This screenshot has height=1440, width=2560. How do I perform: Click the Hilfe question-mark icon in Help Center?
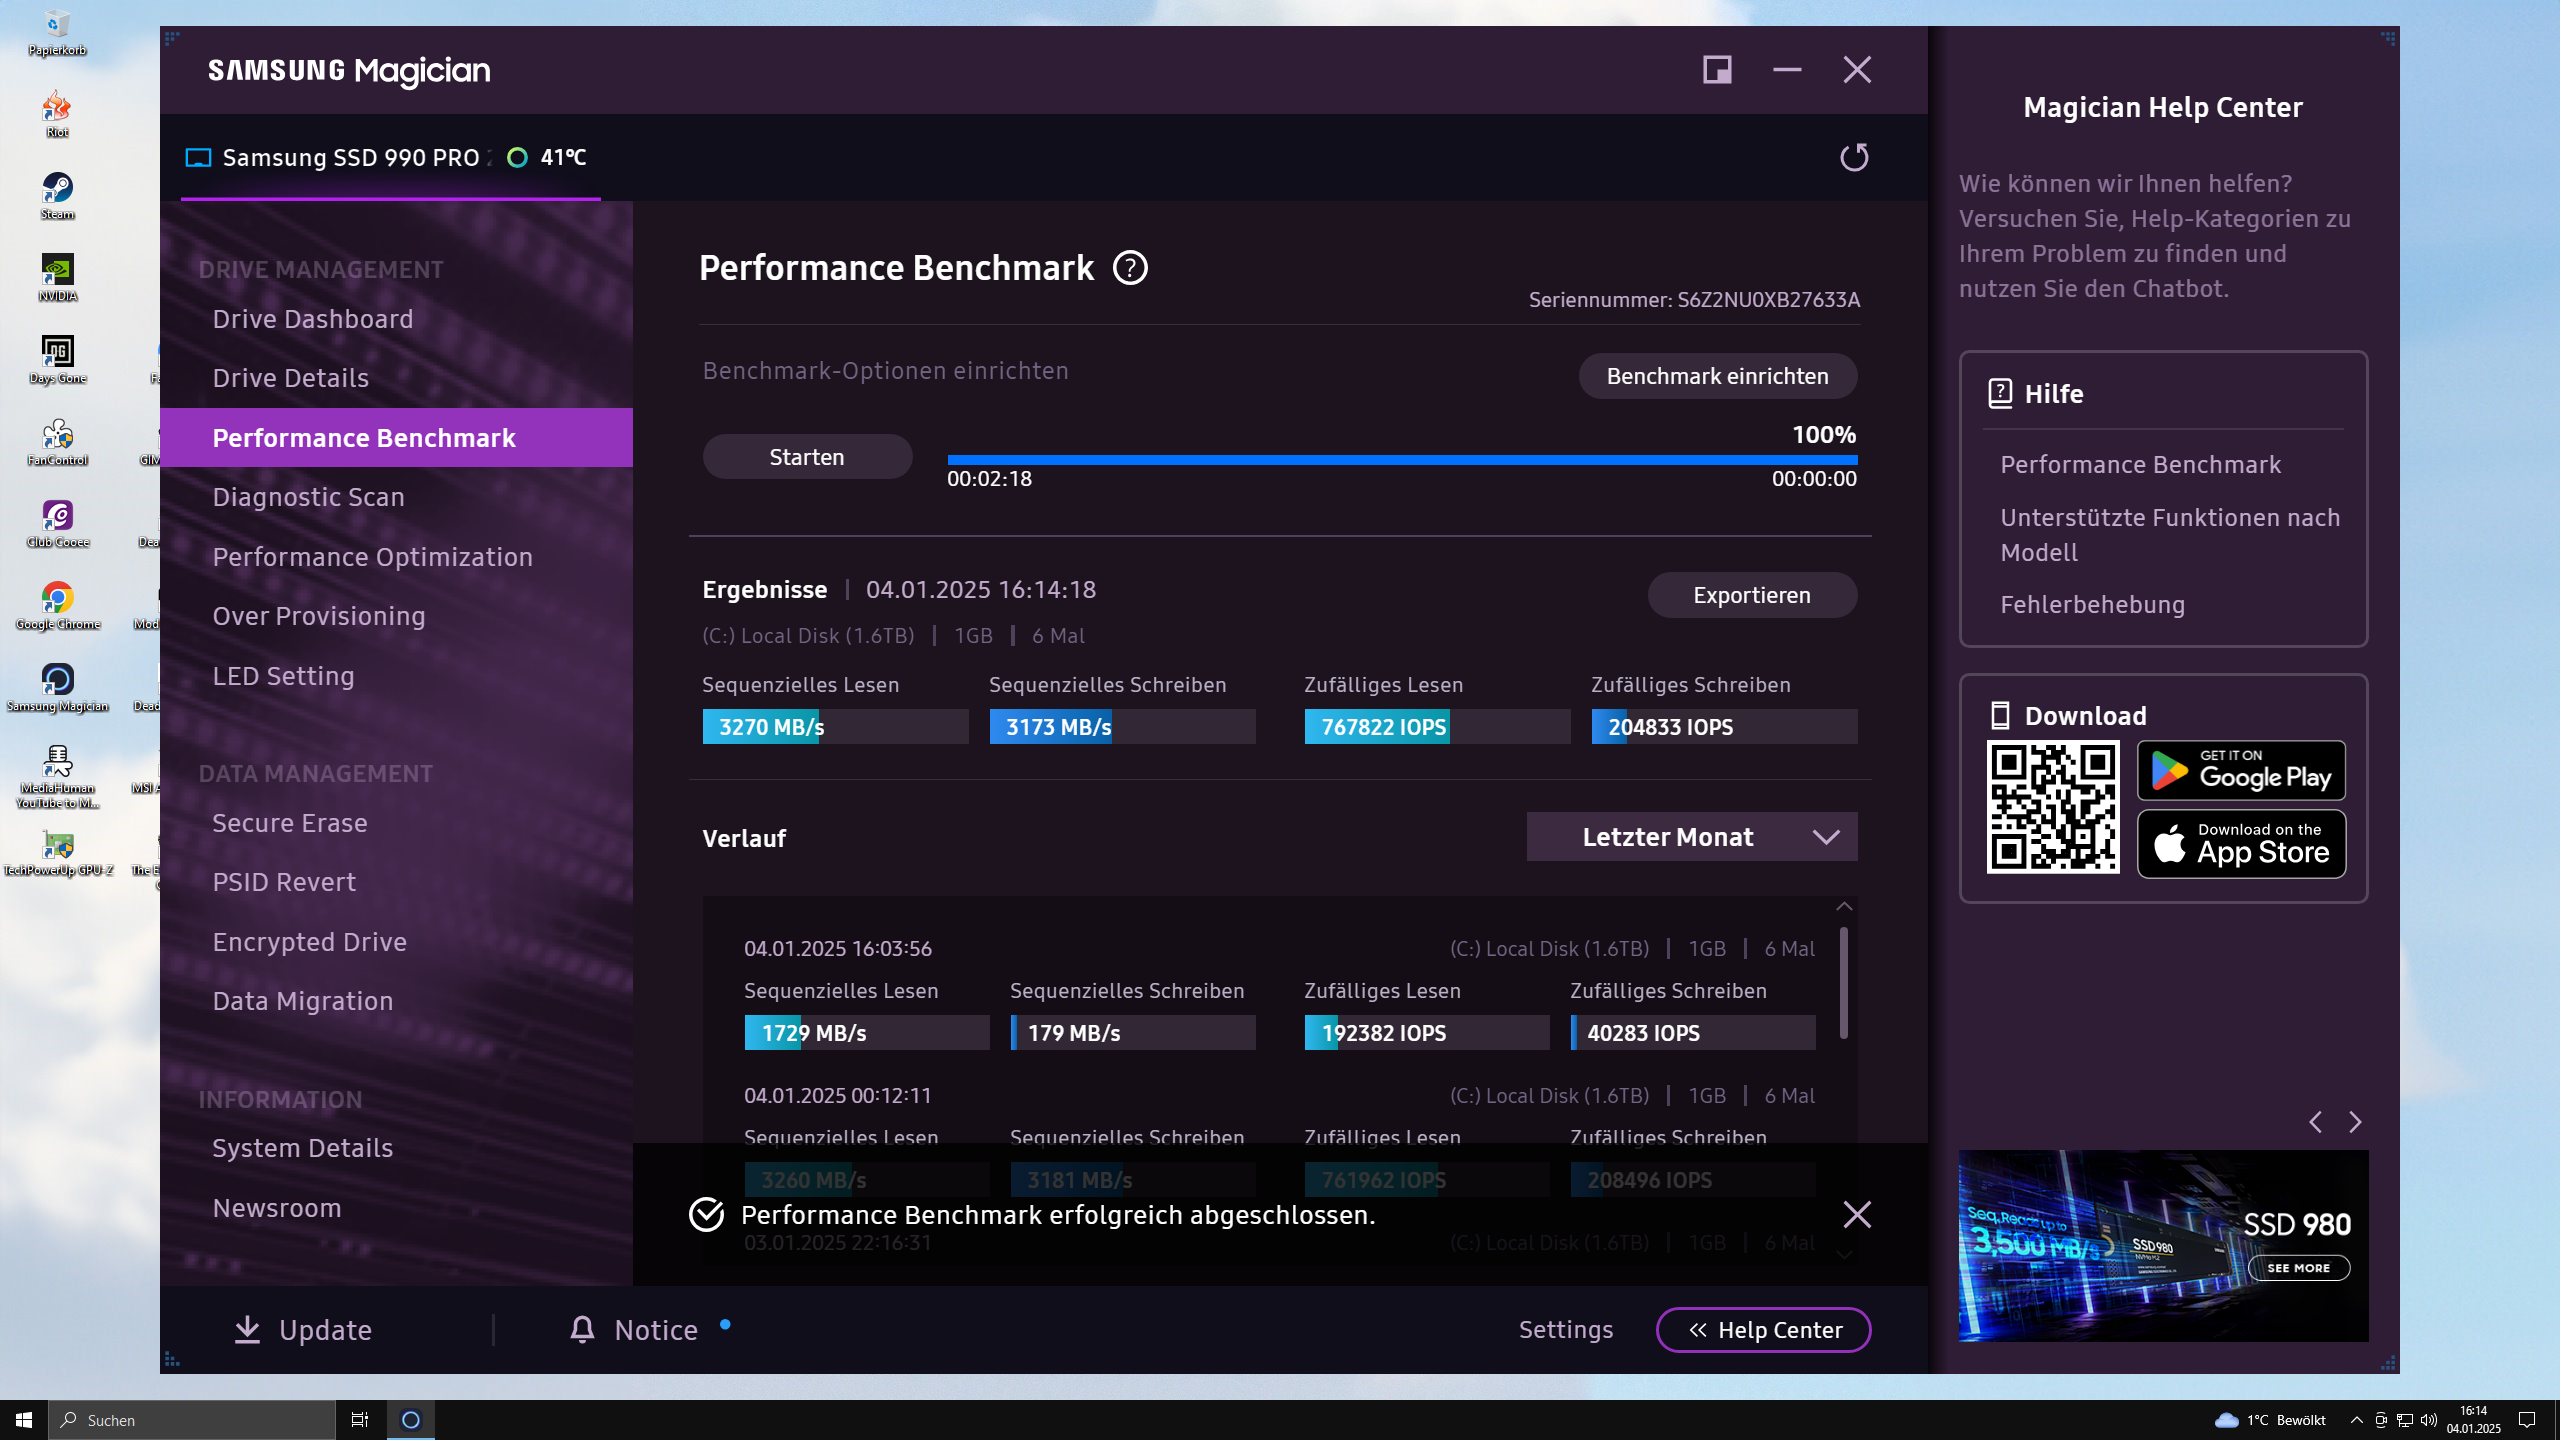[1999, 393]
